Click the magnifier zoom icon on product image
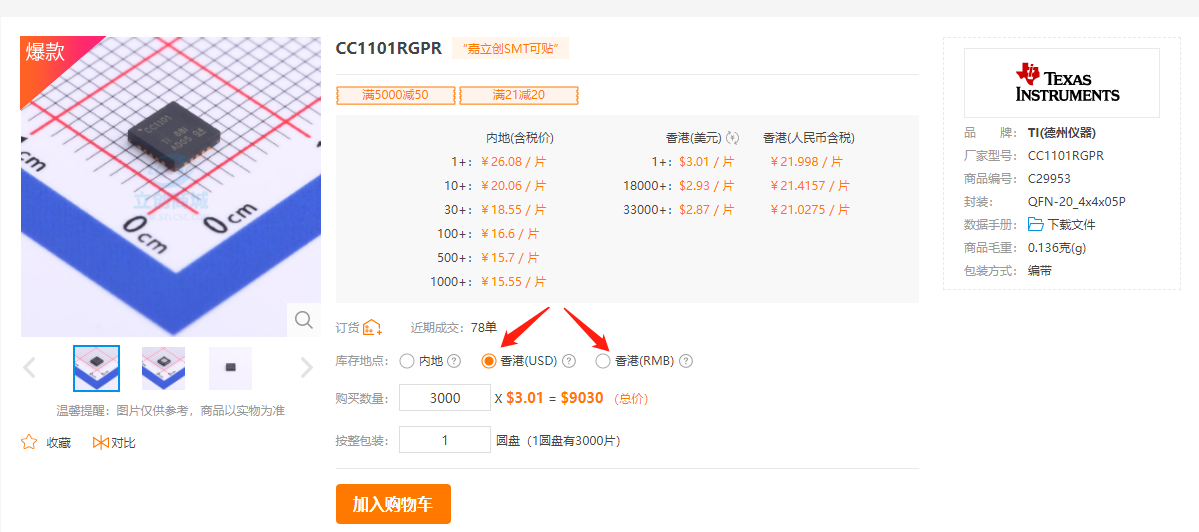The height and width of the screenshot is (532, 1199). 304,320
